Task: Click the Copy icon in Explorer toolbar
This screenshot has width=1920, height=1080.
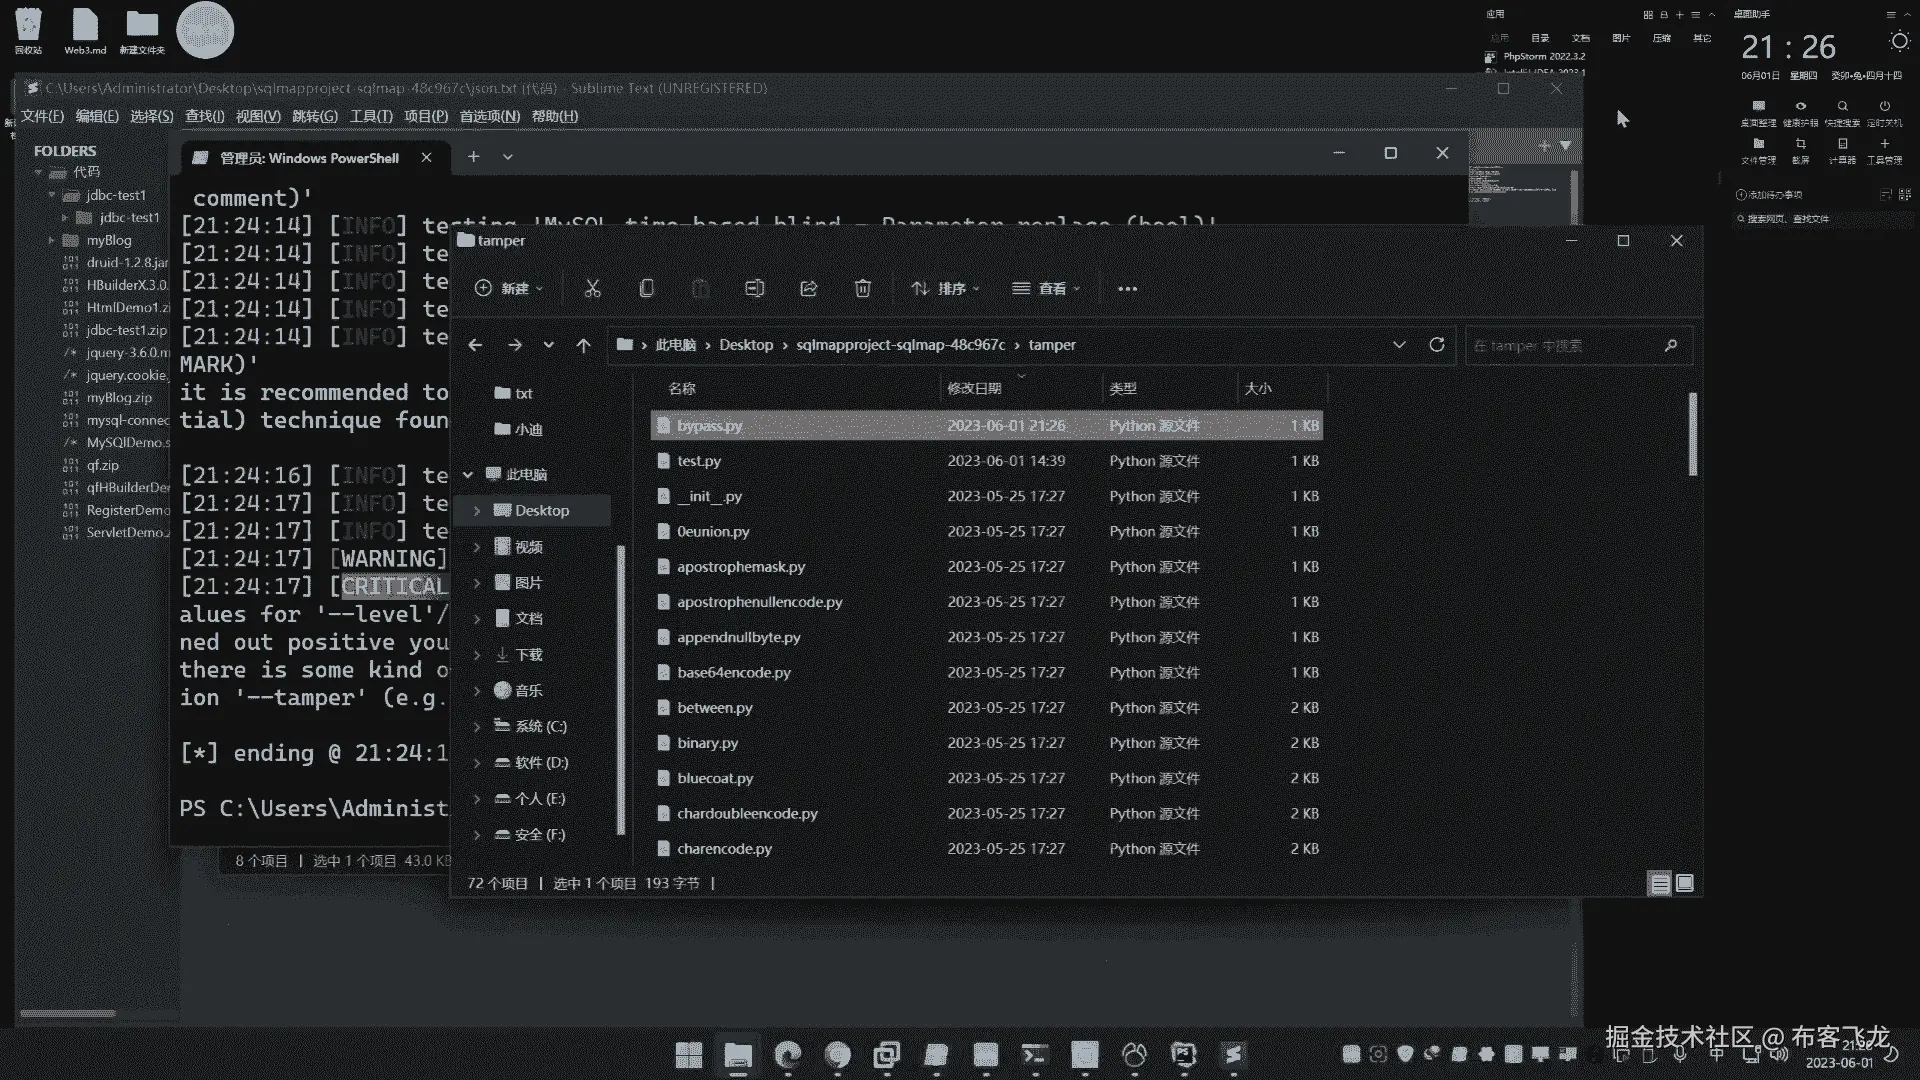Action: 647,289
